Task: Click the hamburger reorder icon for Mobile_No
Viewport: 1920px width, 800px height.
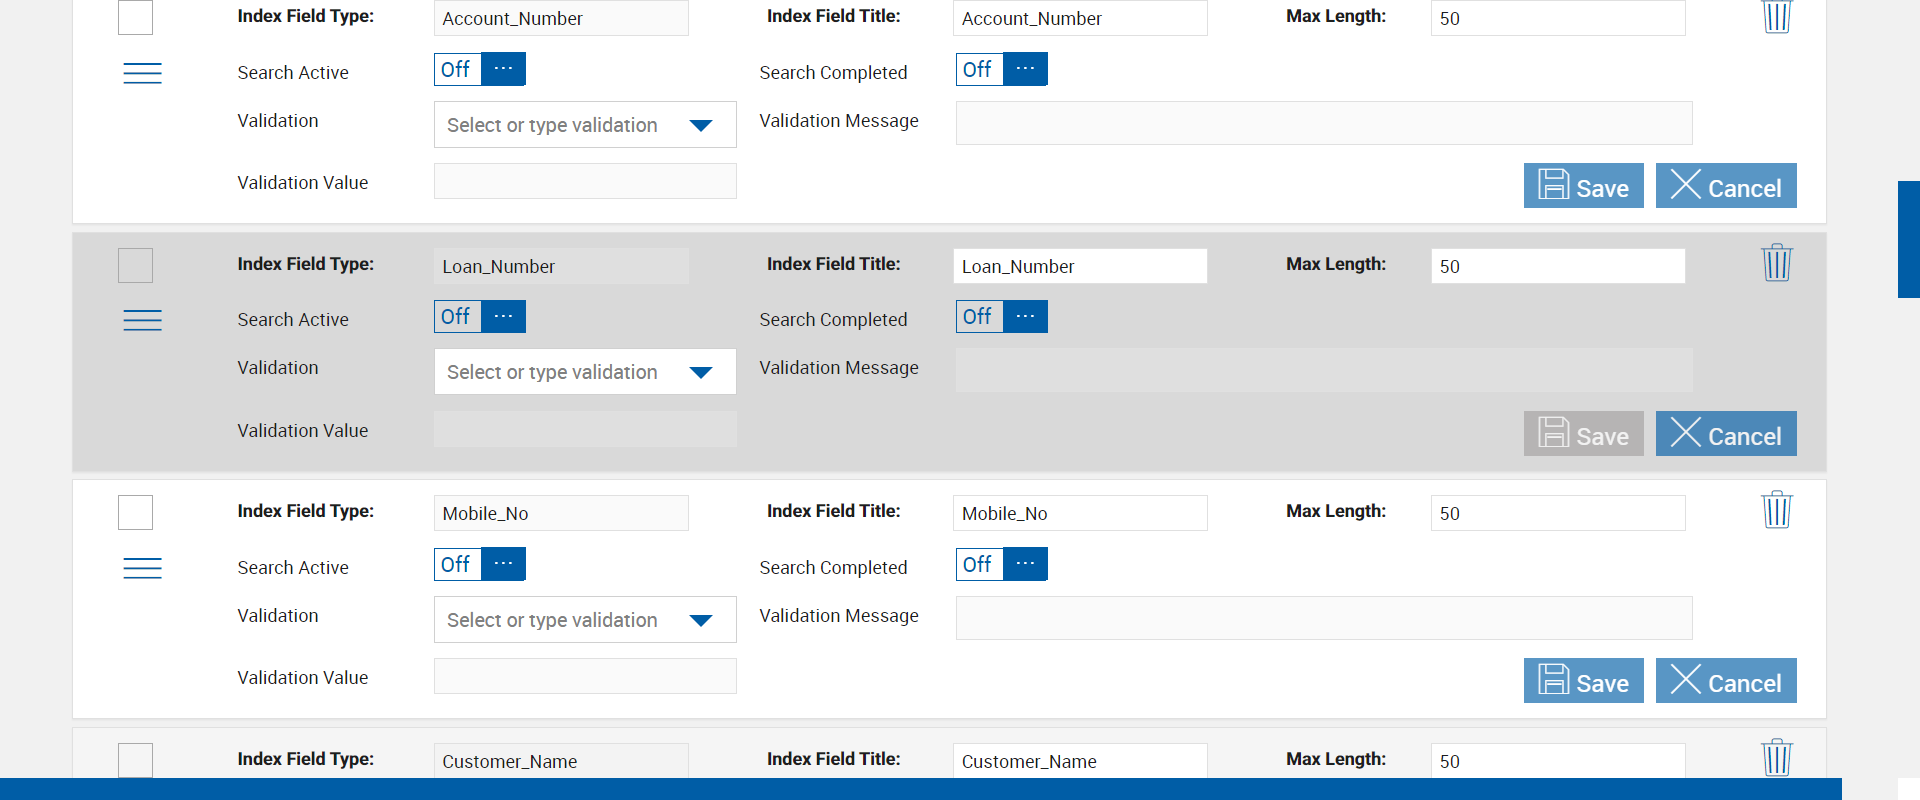Action: [x=142, y=568]
